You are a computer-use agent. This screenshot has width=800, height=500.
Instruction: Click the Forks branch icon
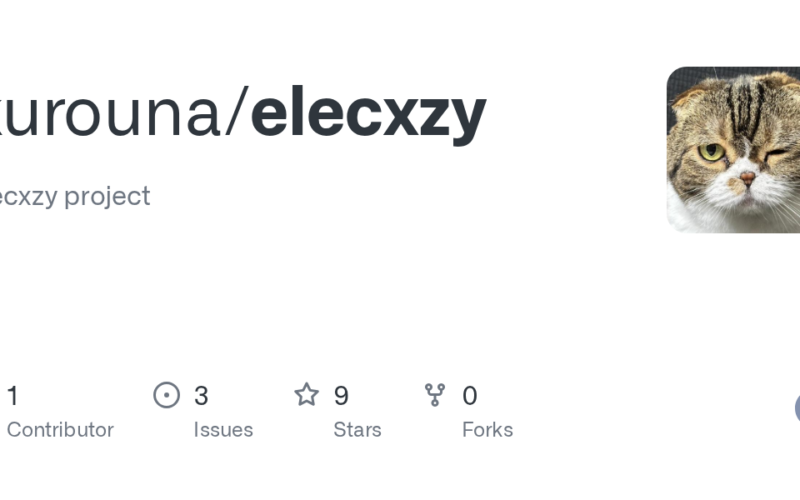pyautogui.click(x=435, y=395)
